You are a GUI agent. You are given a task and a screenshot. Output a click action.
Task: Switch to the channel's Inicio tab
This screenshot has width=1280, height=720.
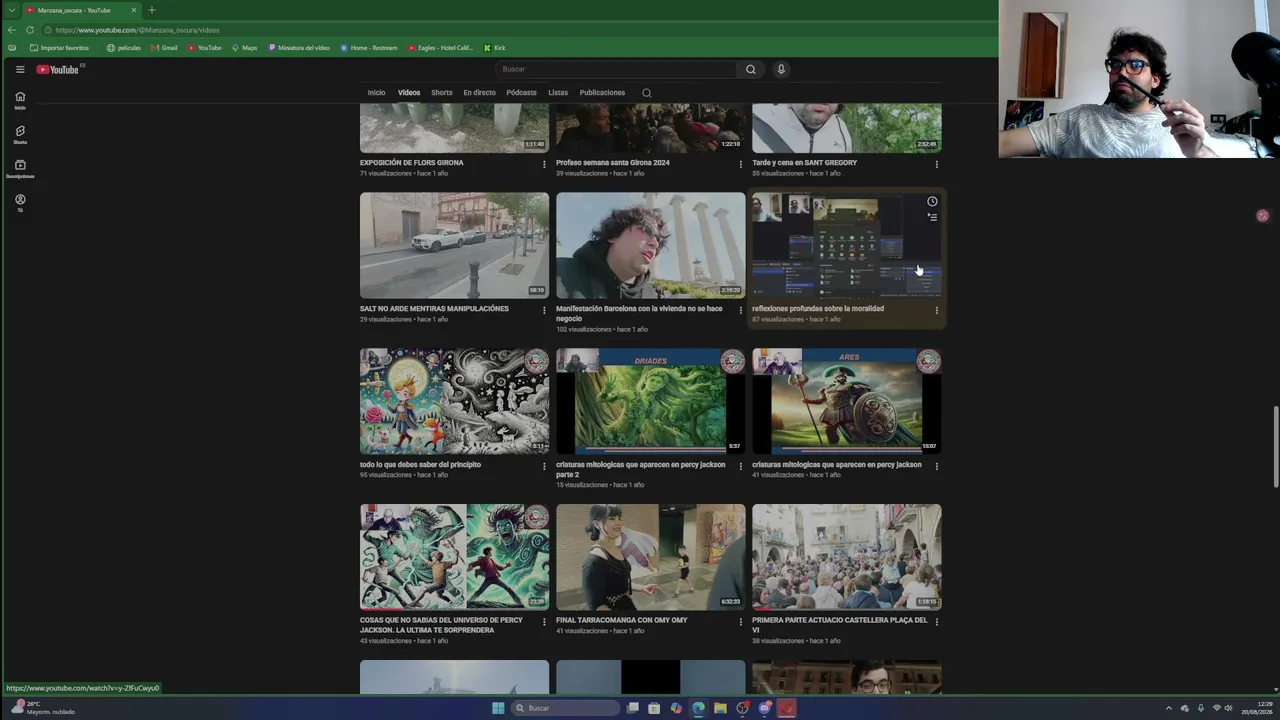[376, 93]
